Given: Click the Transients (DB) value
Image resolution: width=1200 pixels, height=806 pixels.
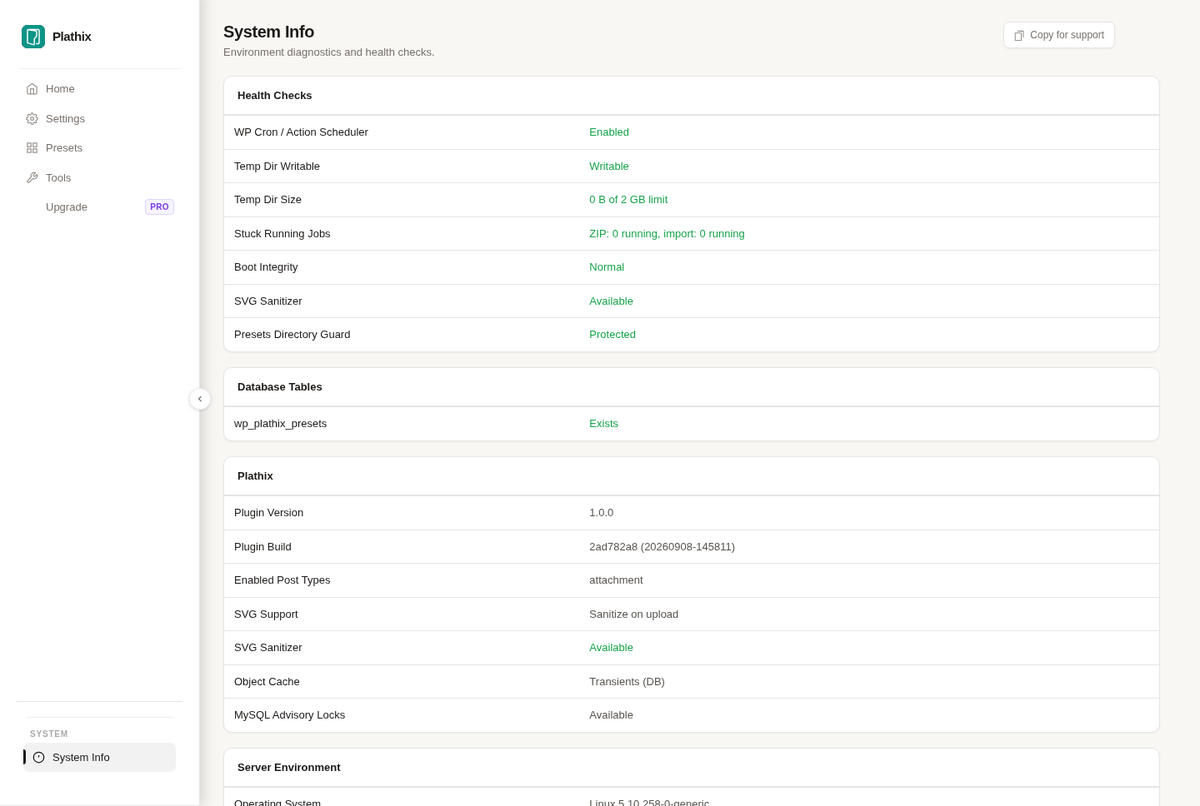Looking at the screenshot, I should coord(627,682).
